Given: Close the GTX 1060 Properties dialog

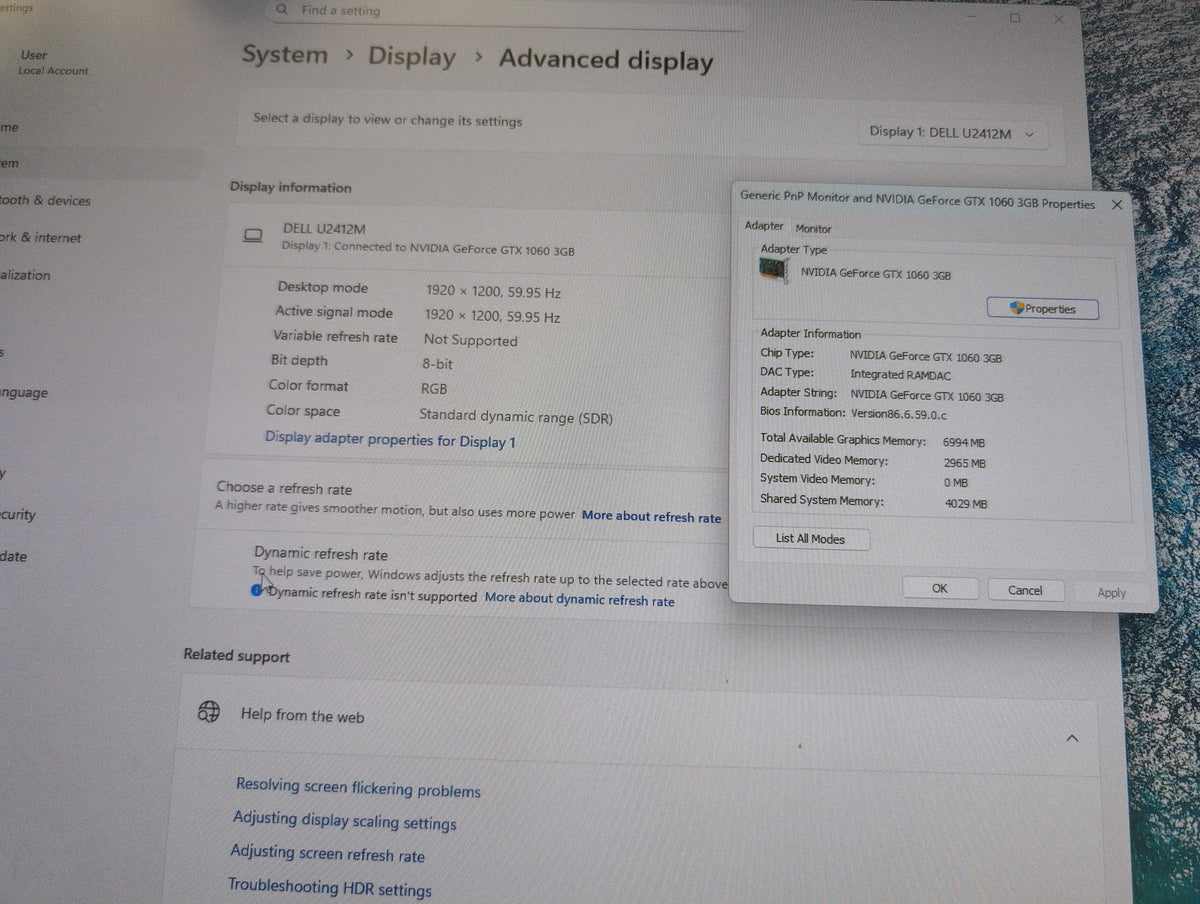Looking at the screenshot, I should tap(1117, 204).
